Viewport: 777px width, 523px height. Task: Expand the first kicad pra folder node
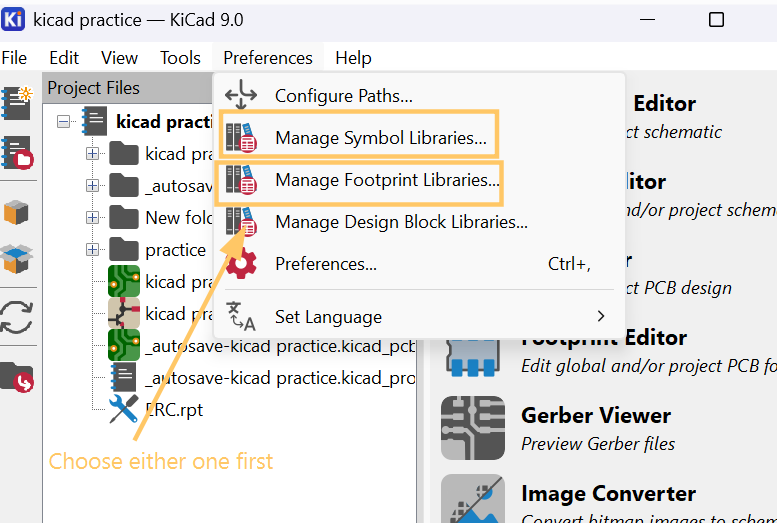[92, 154]
